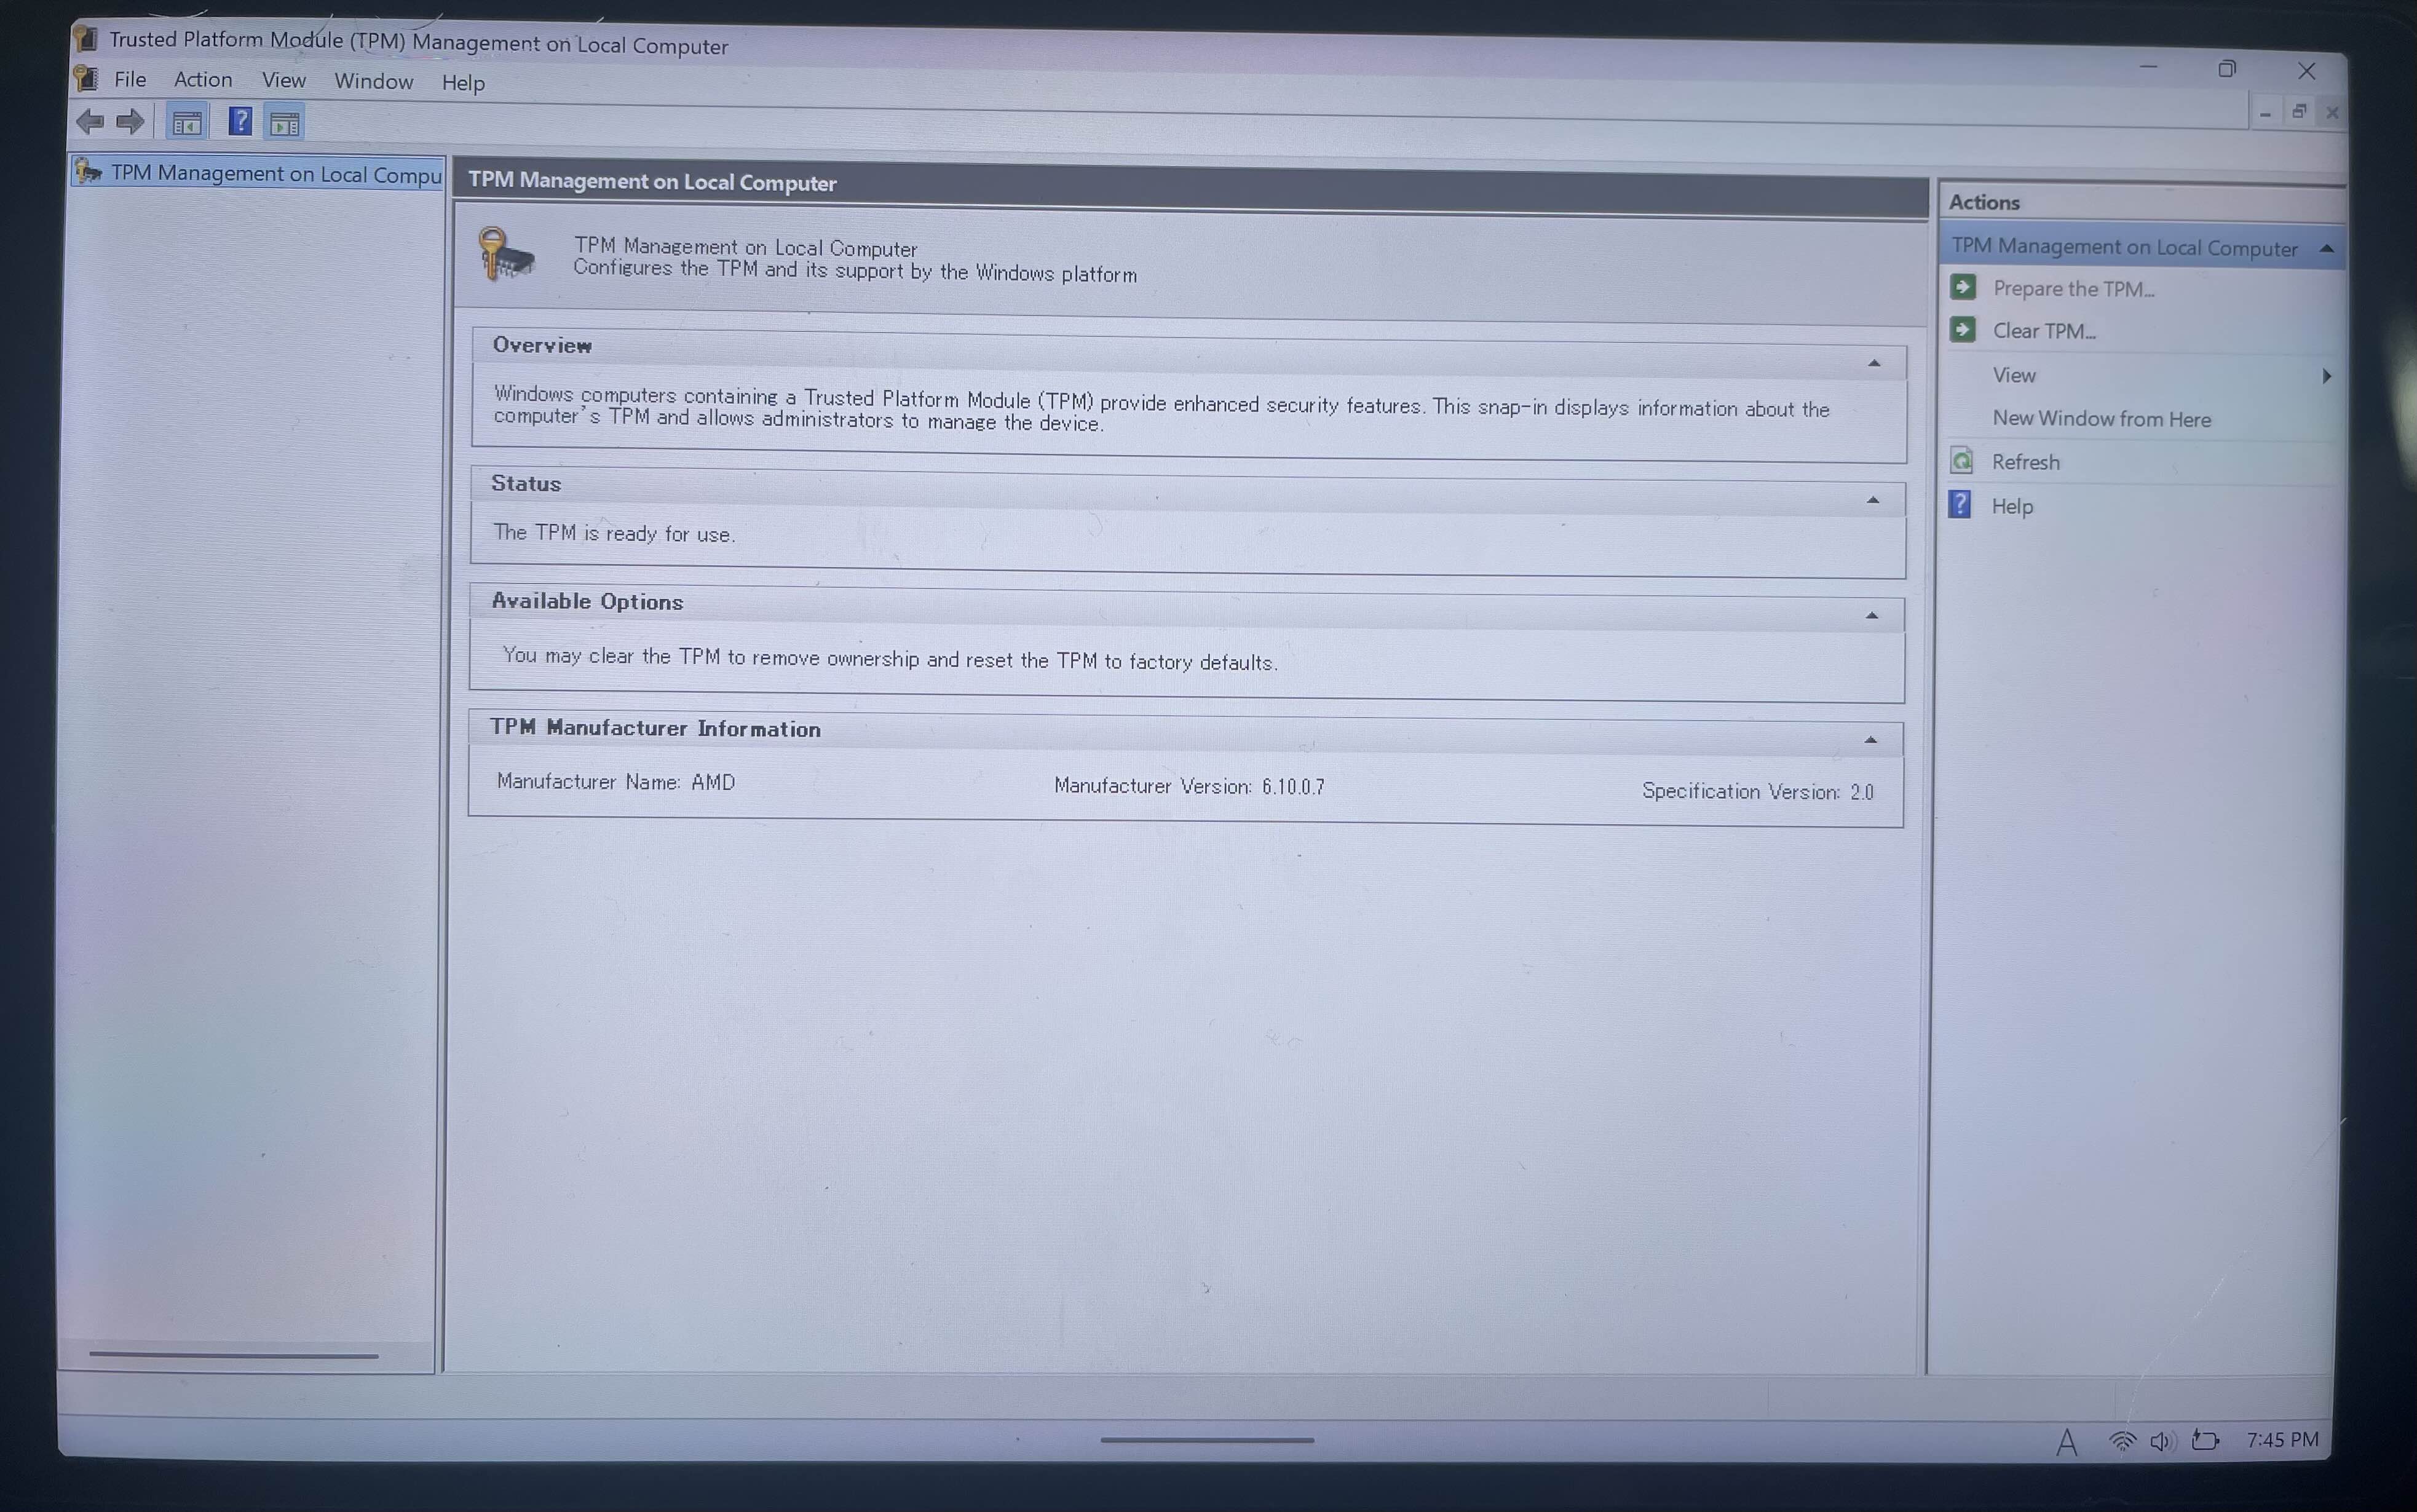Toggle Show/Hide Console Tree toolbar icon
Screen dimensions: 2417x1512
187,123
